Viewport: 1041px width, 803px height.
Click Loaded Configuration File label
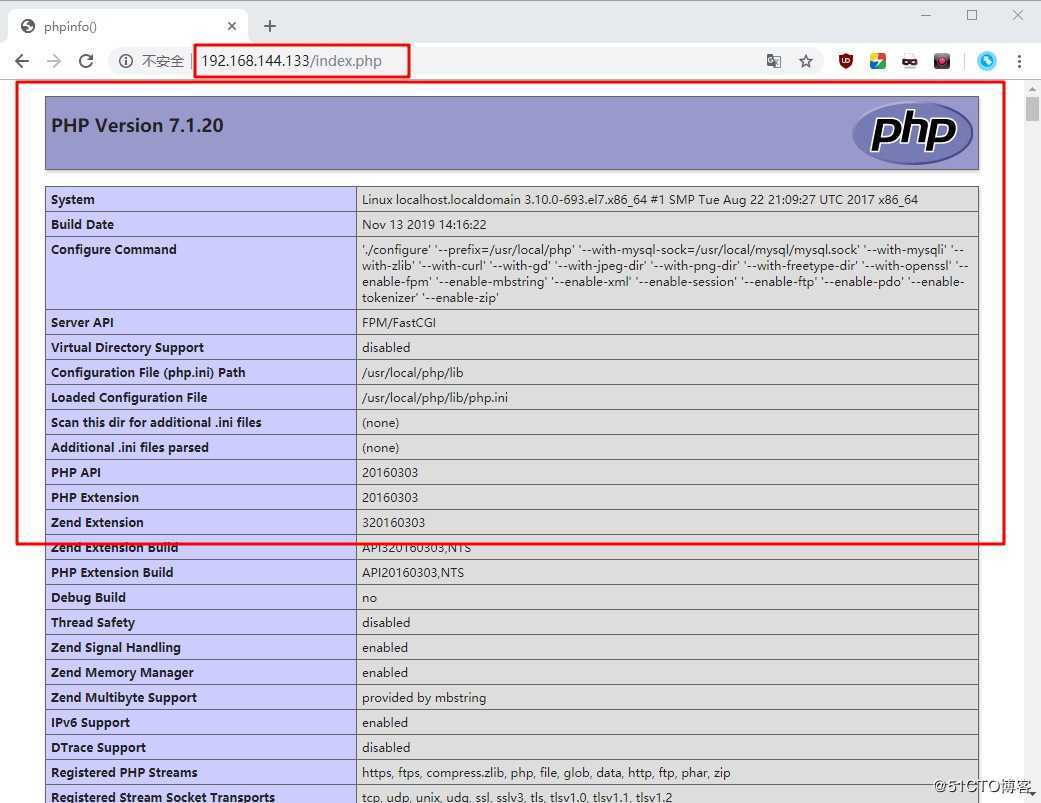click(129, 398)
